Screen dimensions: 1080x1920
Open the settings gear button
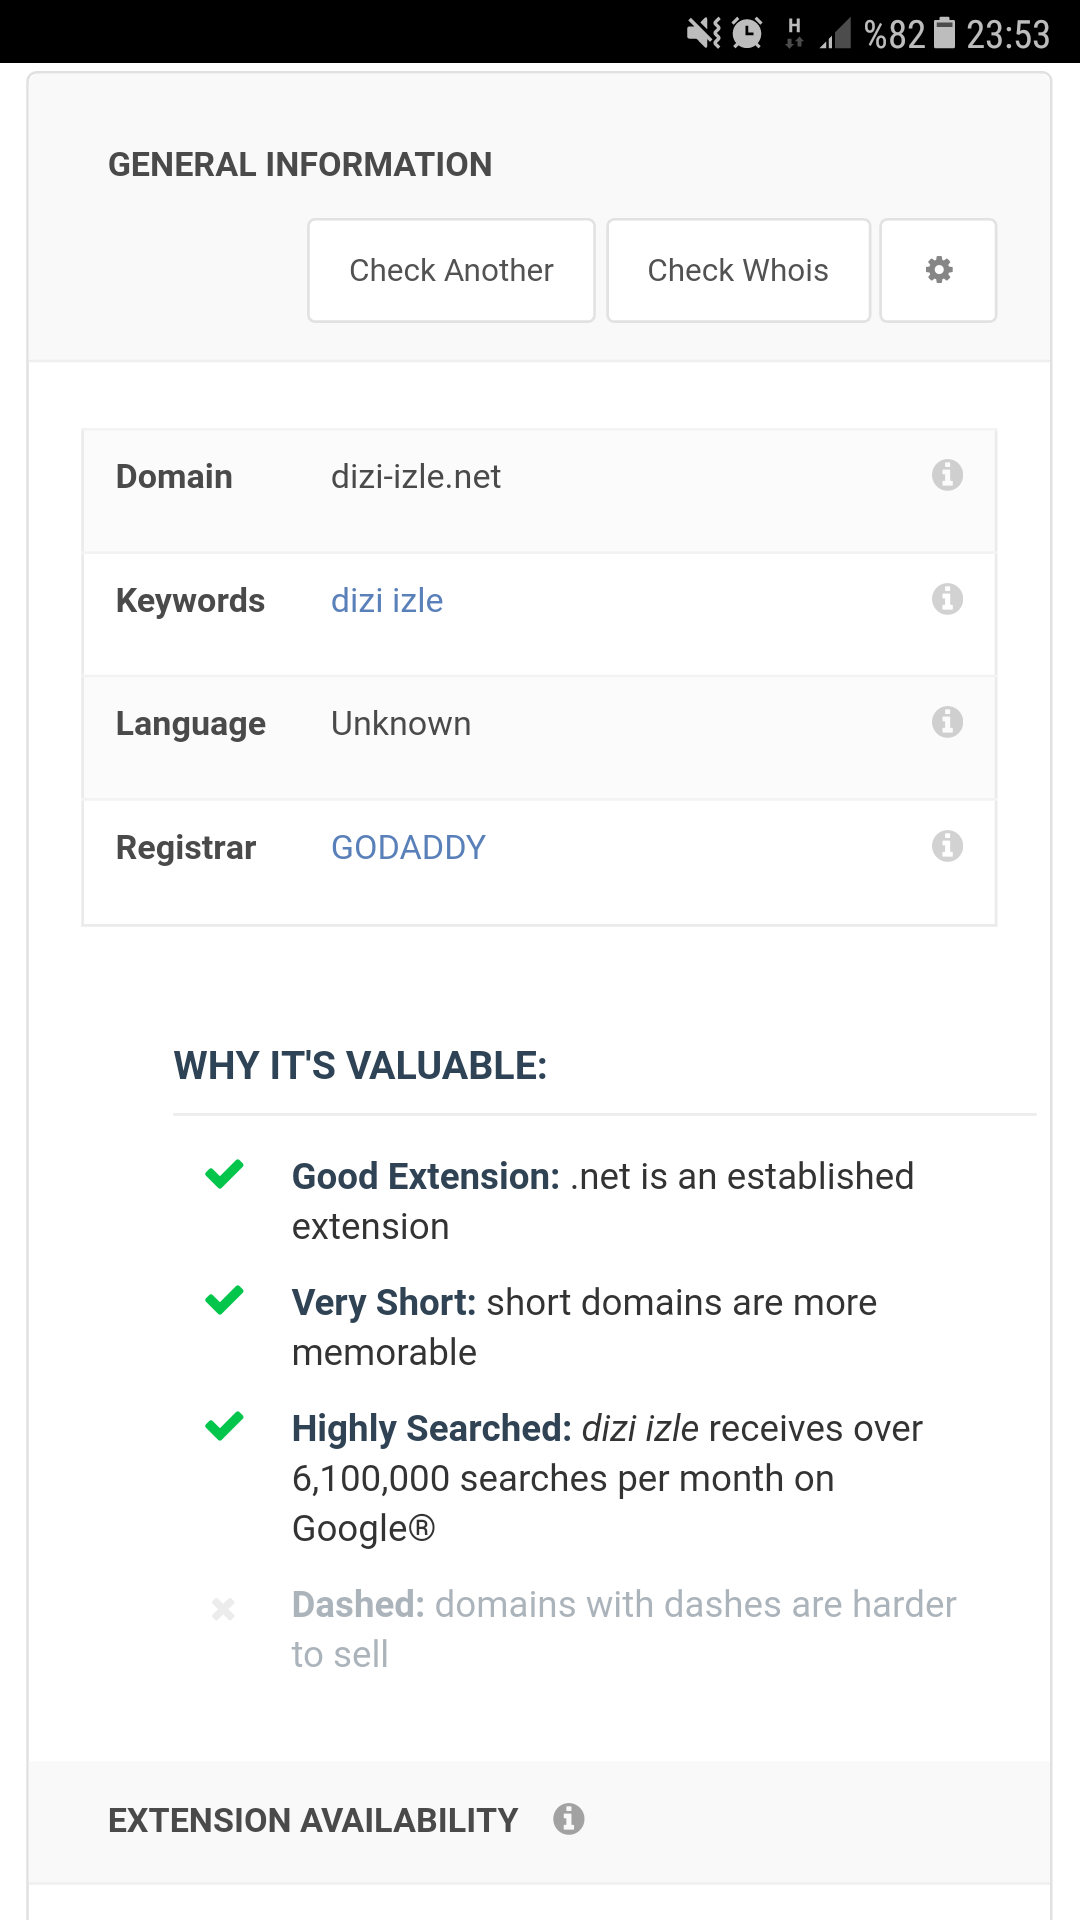click(x=938, y=270)
